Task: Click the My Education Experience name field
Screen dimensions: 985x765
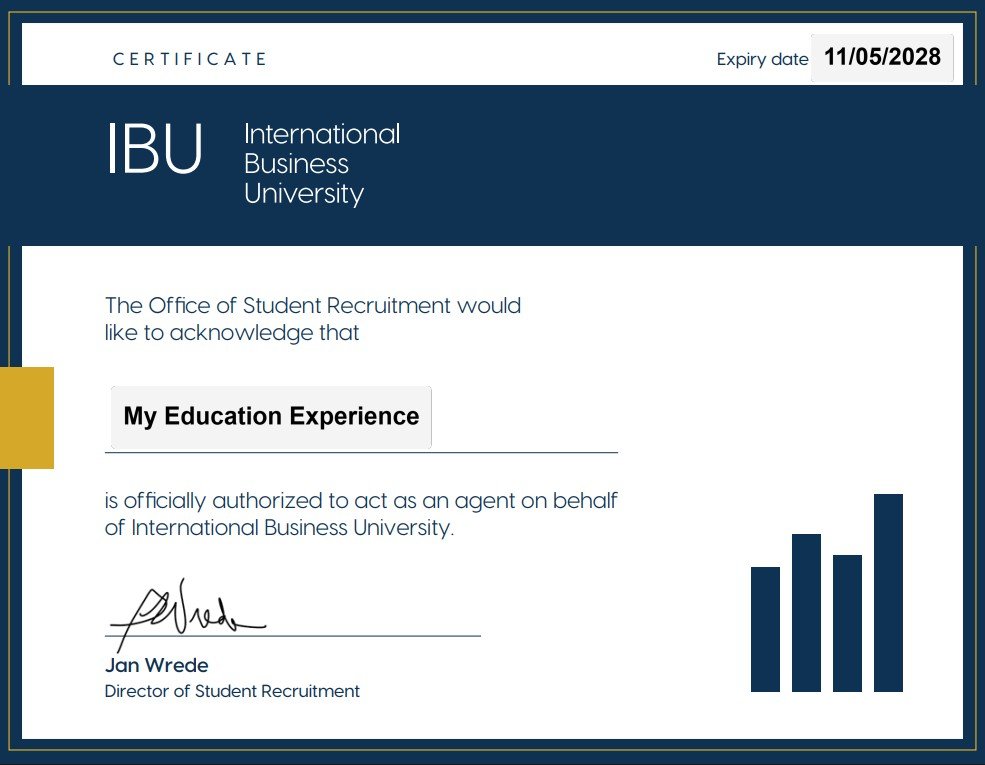Action: click(x=271, y=417)
